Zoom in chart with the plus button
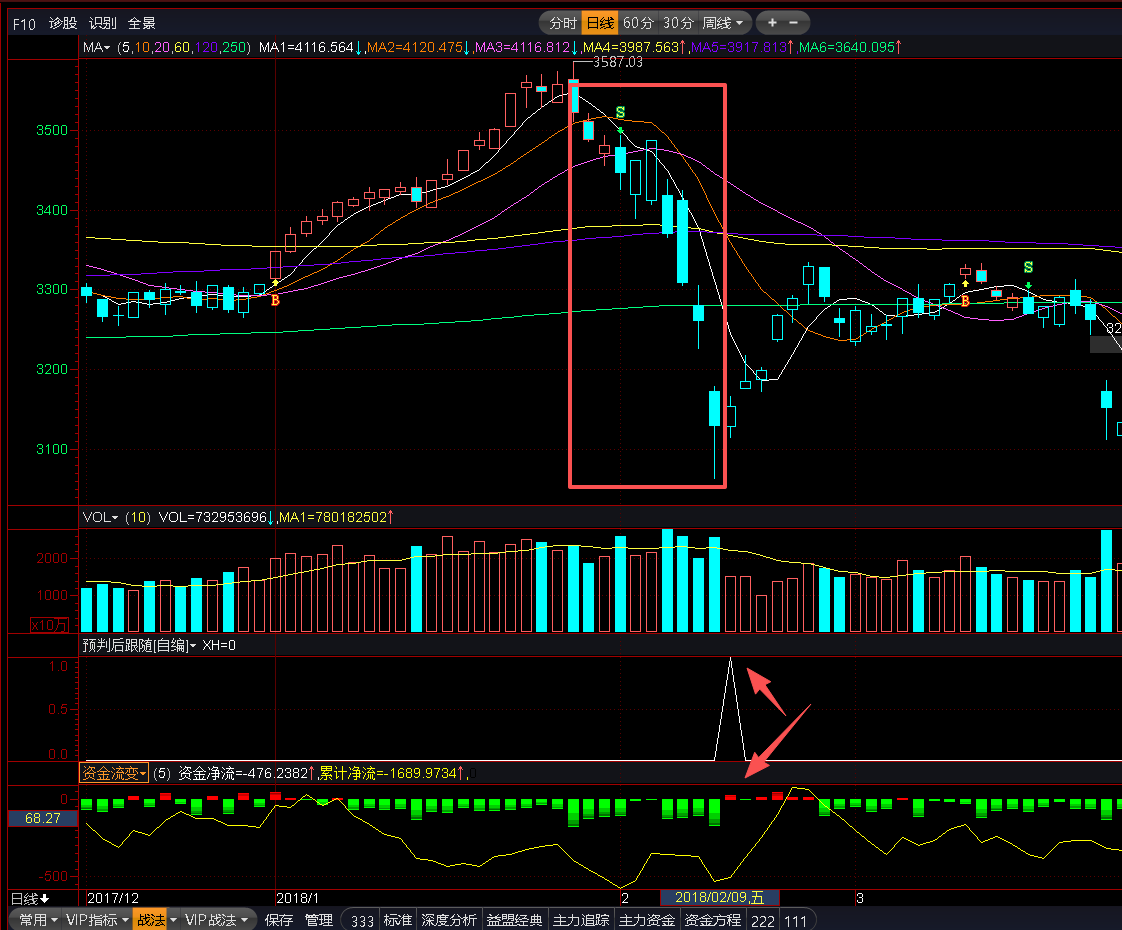Viewport: 1122px width, 930px height. pyautogui.click(x=772, y=23)
